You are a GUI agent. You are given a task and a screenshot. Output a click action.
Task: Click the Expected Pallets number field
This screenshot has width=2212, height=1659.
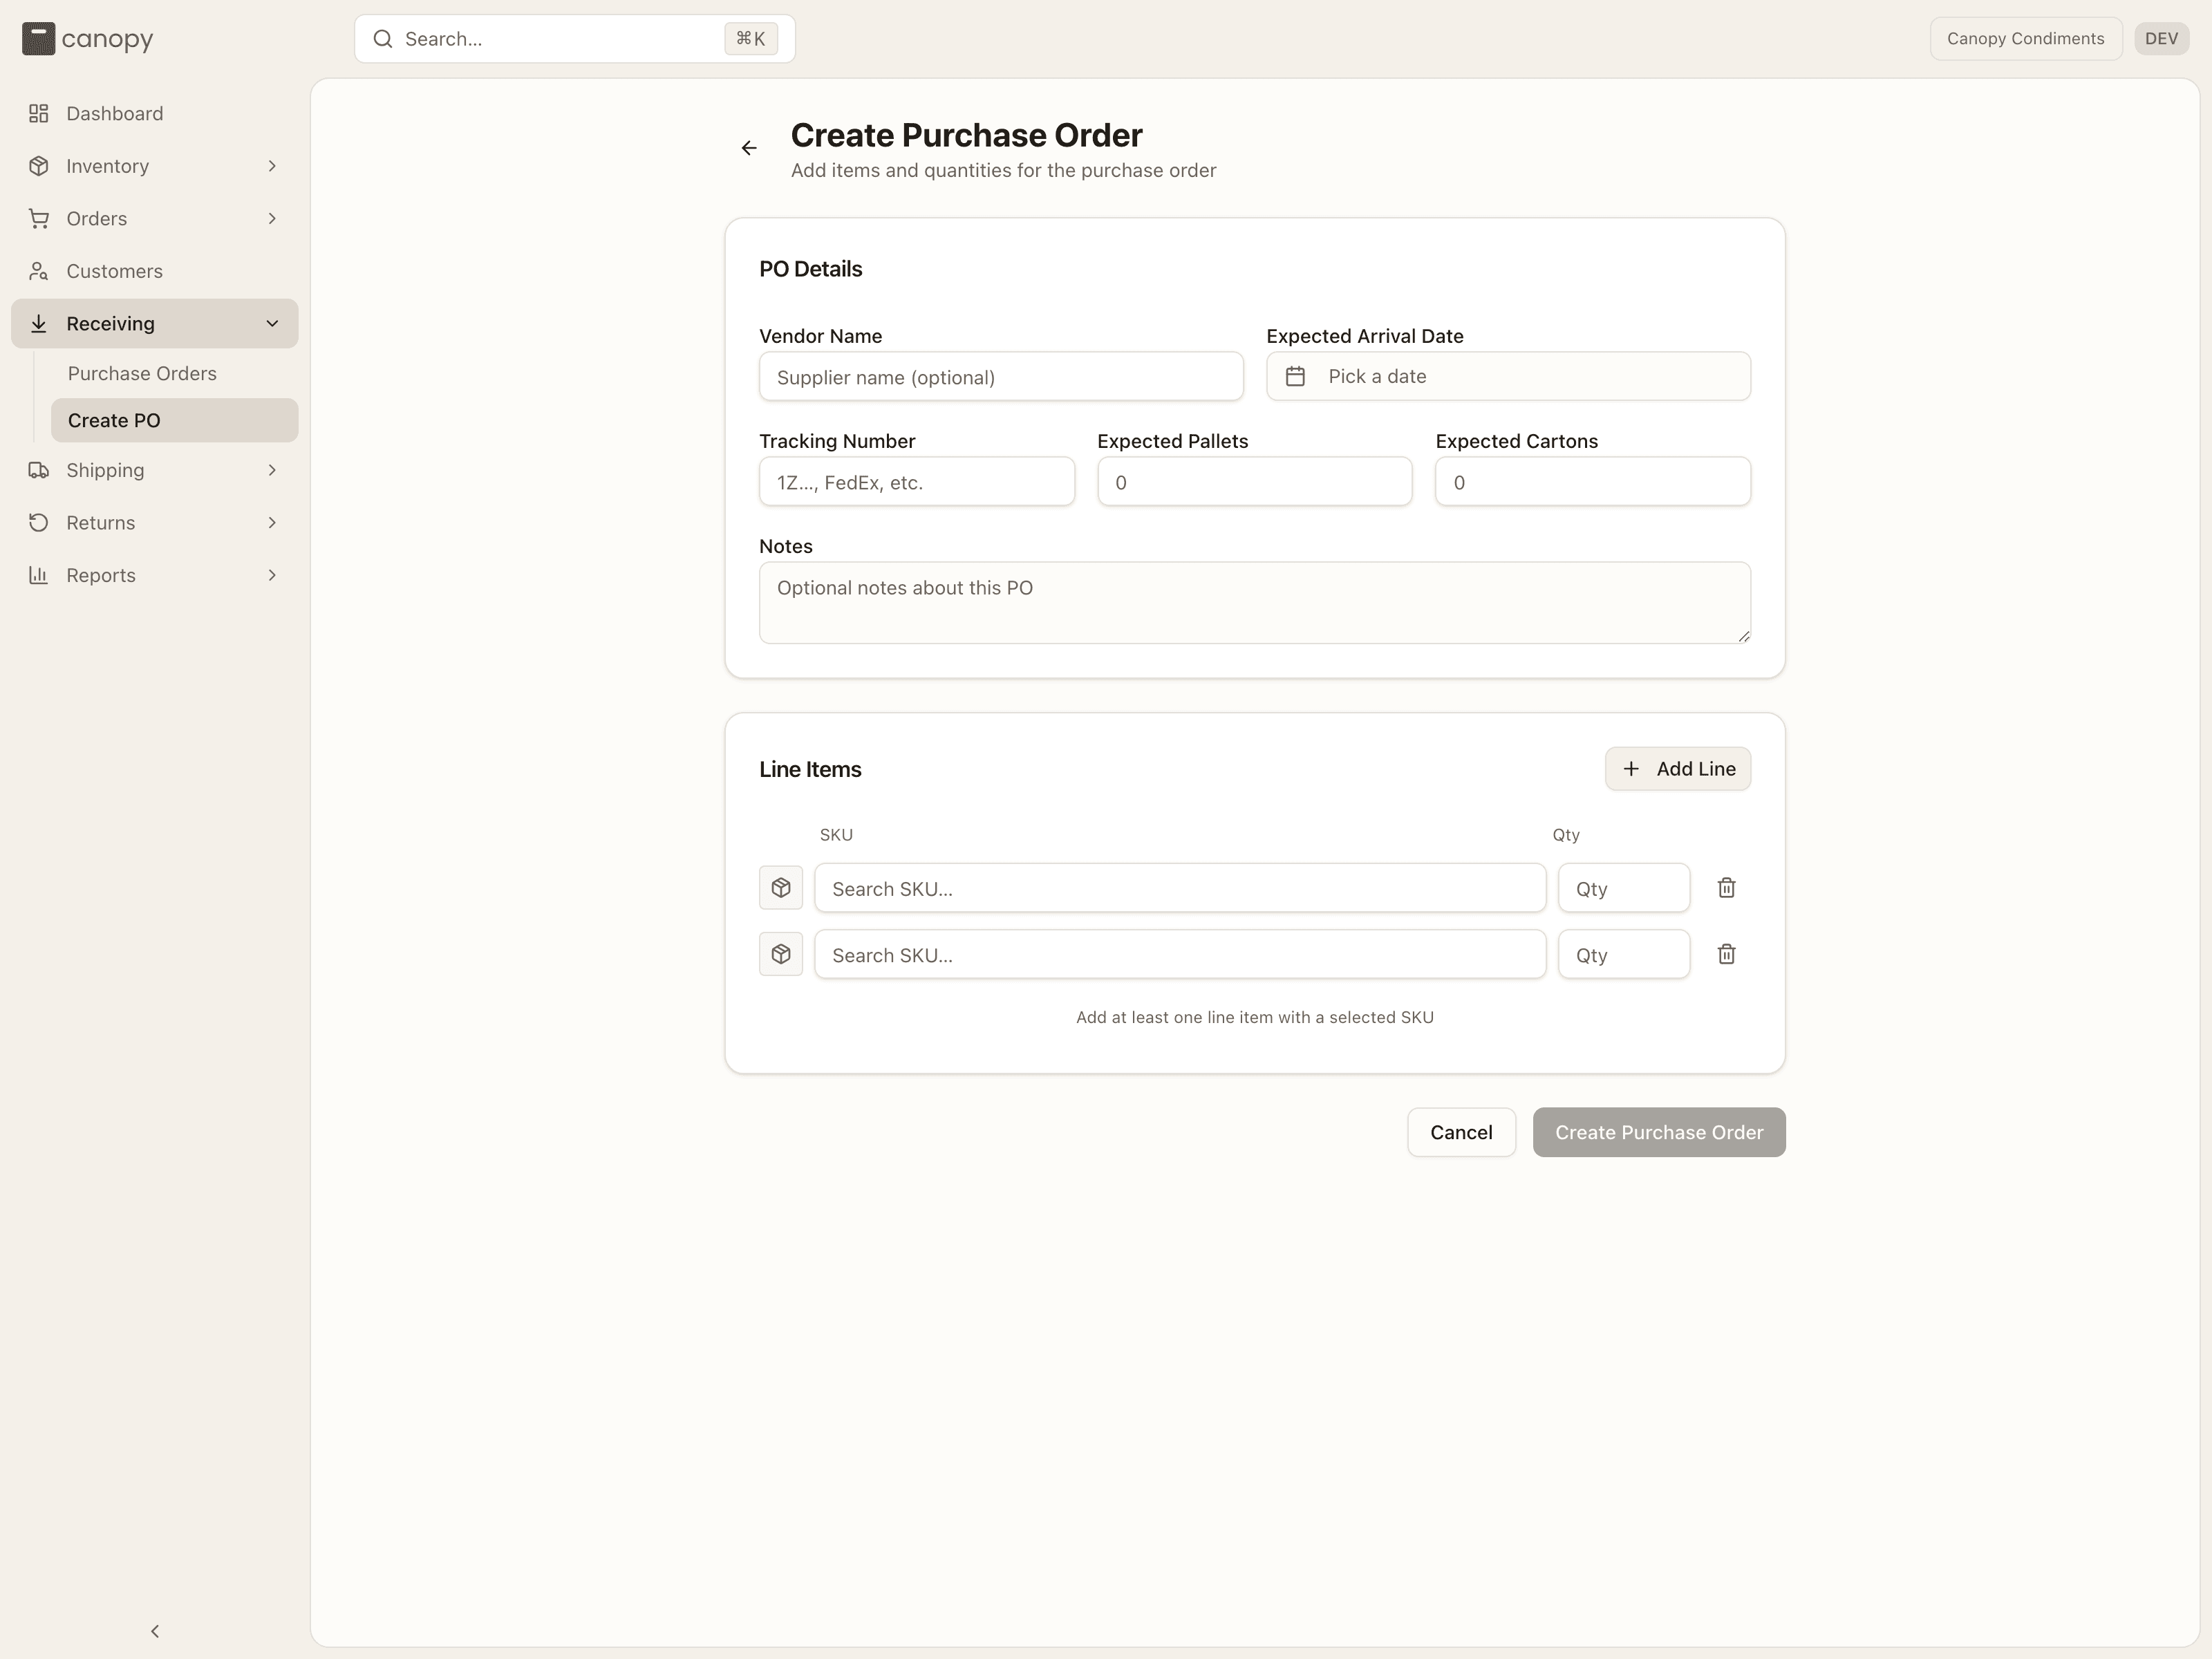point(1254,482)
